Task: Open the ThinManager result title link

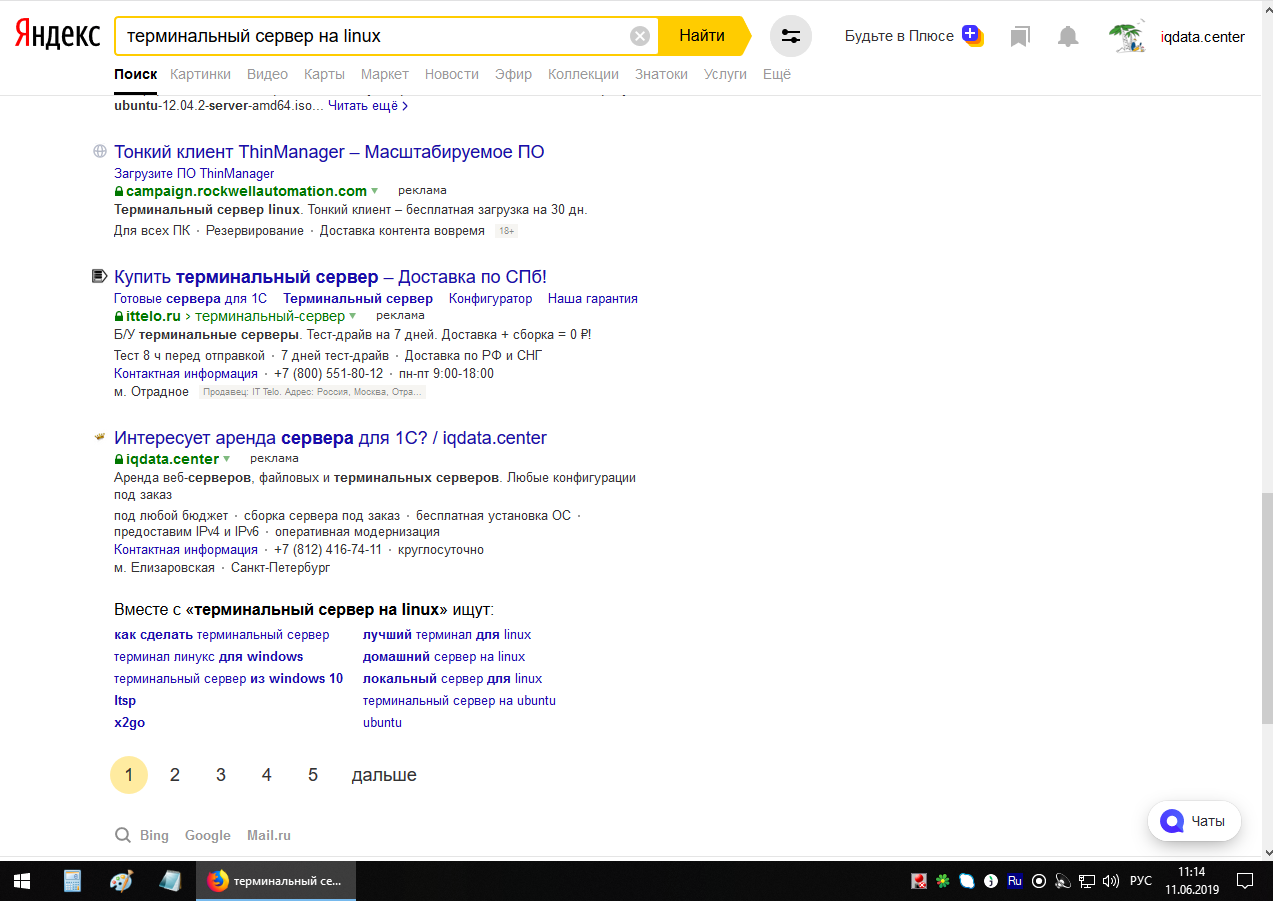Action: click(329, 152)
